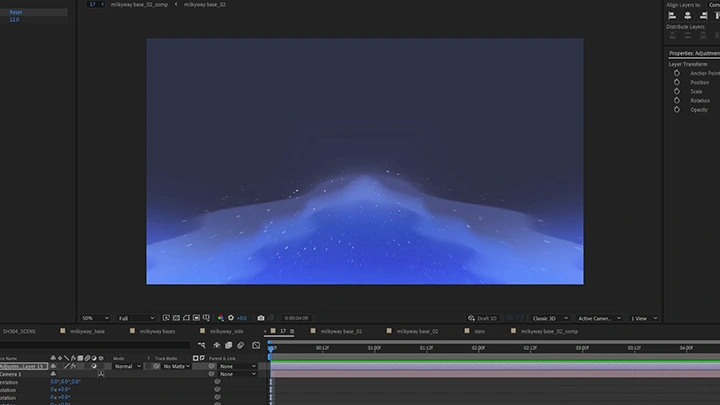720x405 pixels.
Task: Click the graph editor icon
Action: click(256, 345)
